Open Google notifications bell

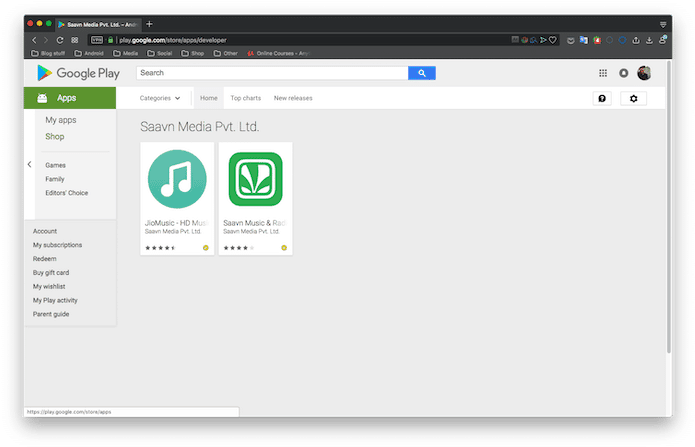(624, 73)
